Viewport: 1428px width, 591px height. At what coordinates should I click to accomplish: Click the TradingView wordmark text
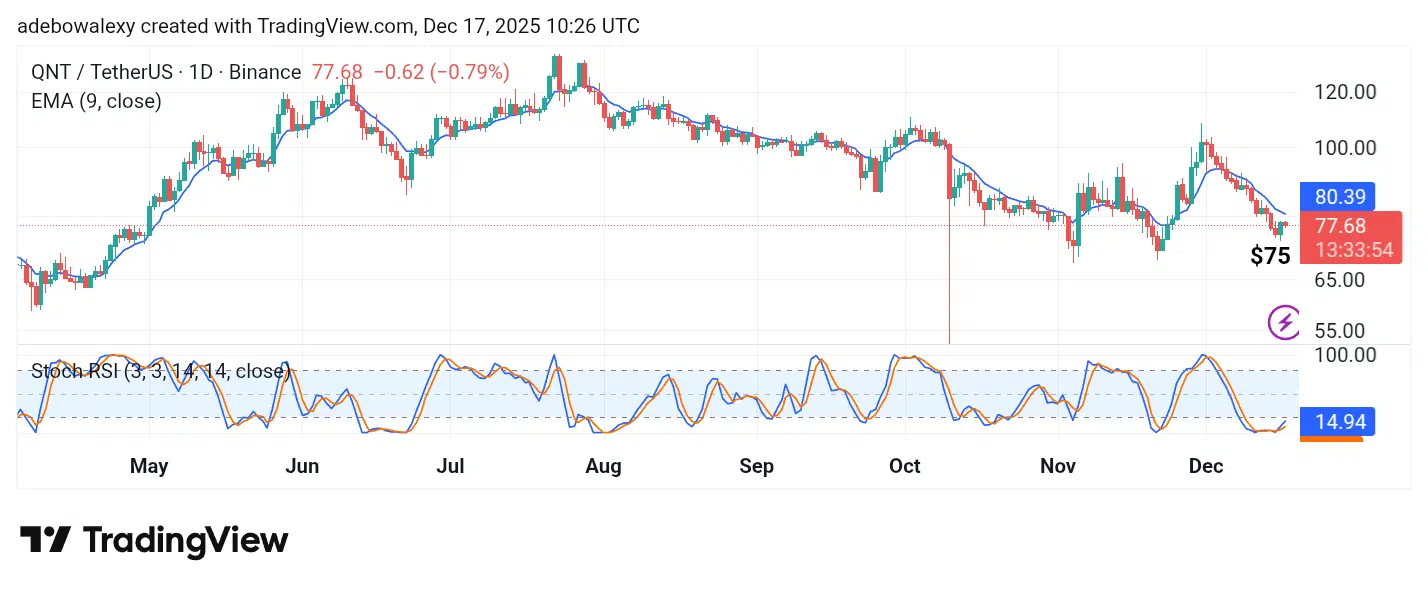pyautogui.click(x=185, y=540)
